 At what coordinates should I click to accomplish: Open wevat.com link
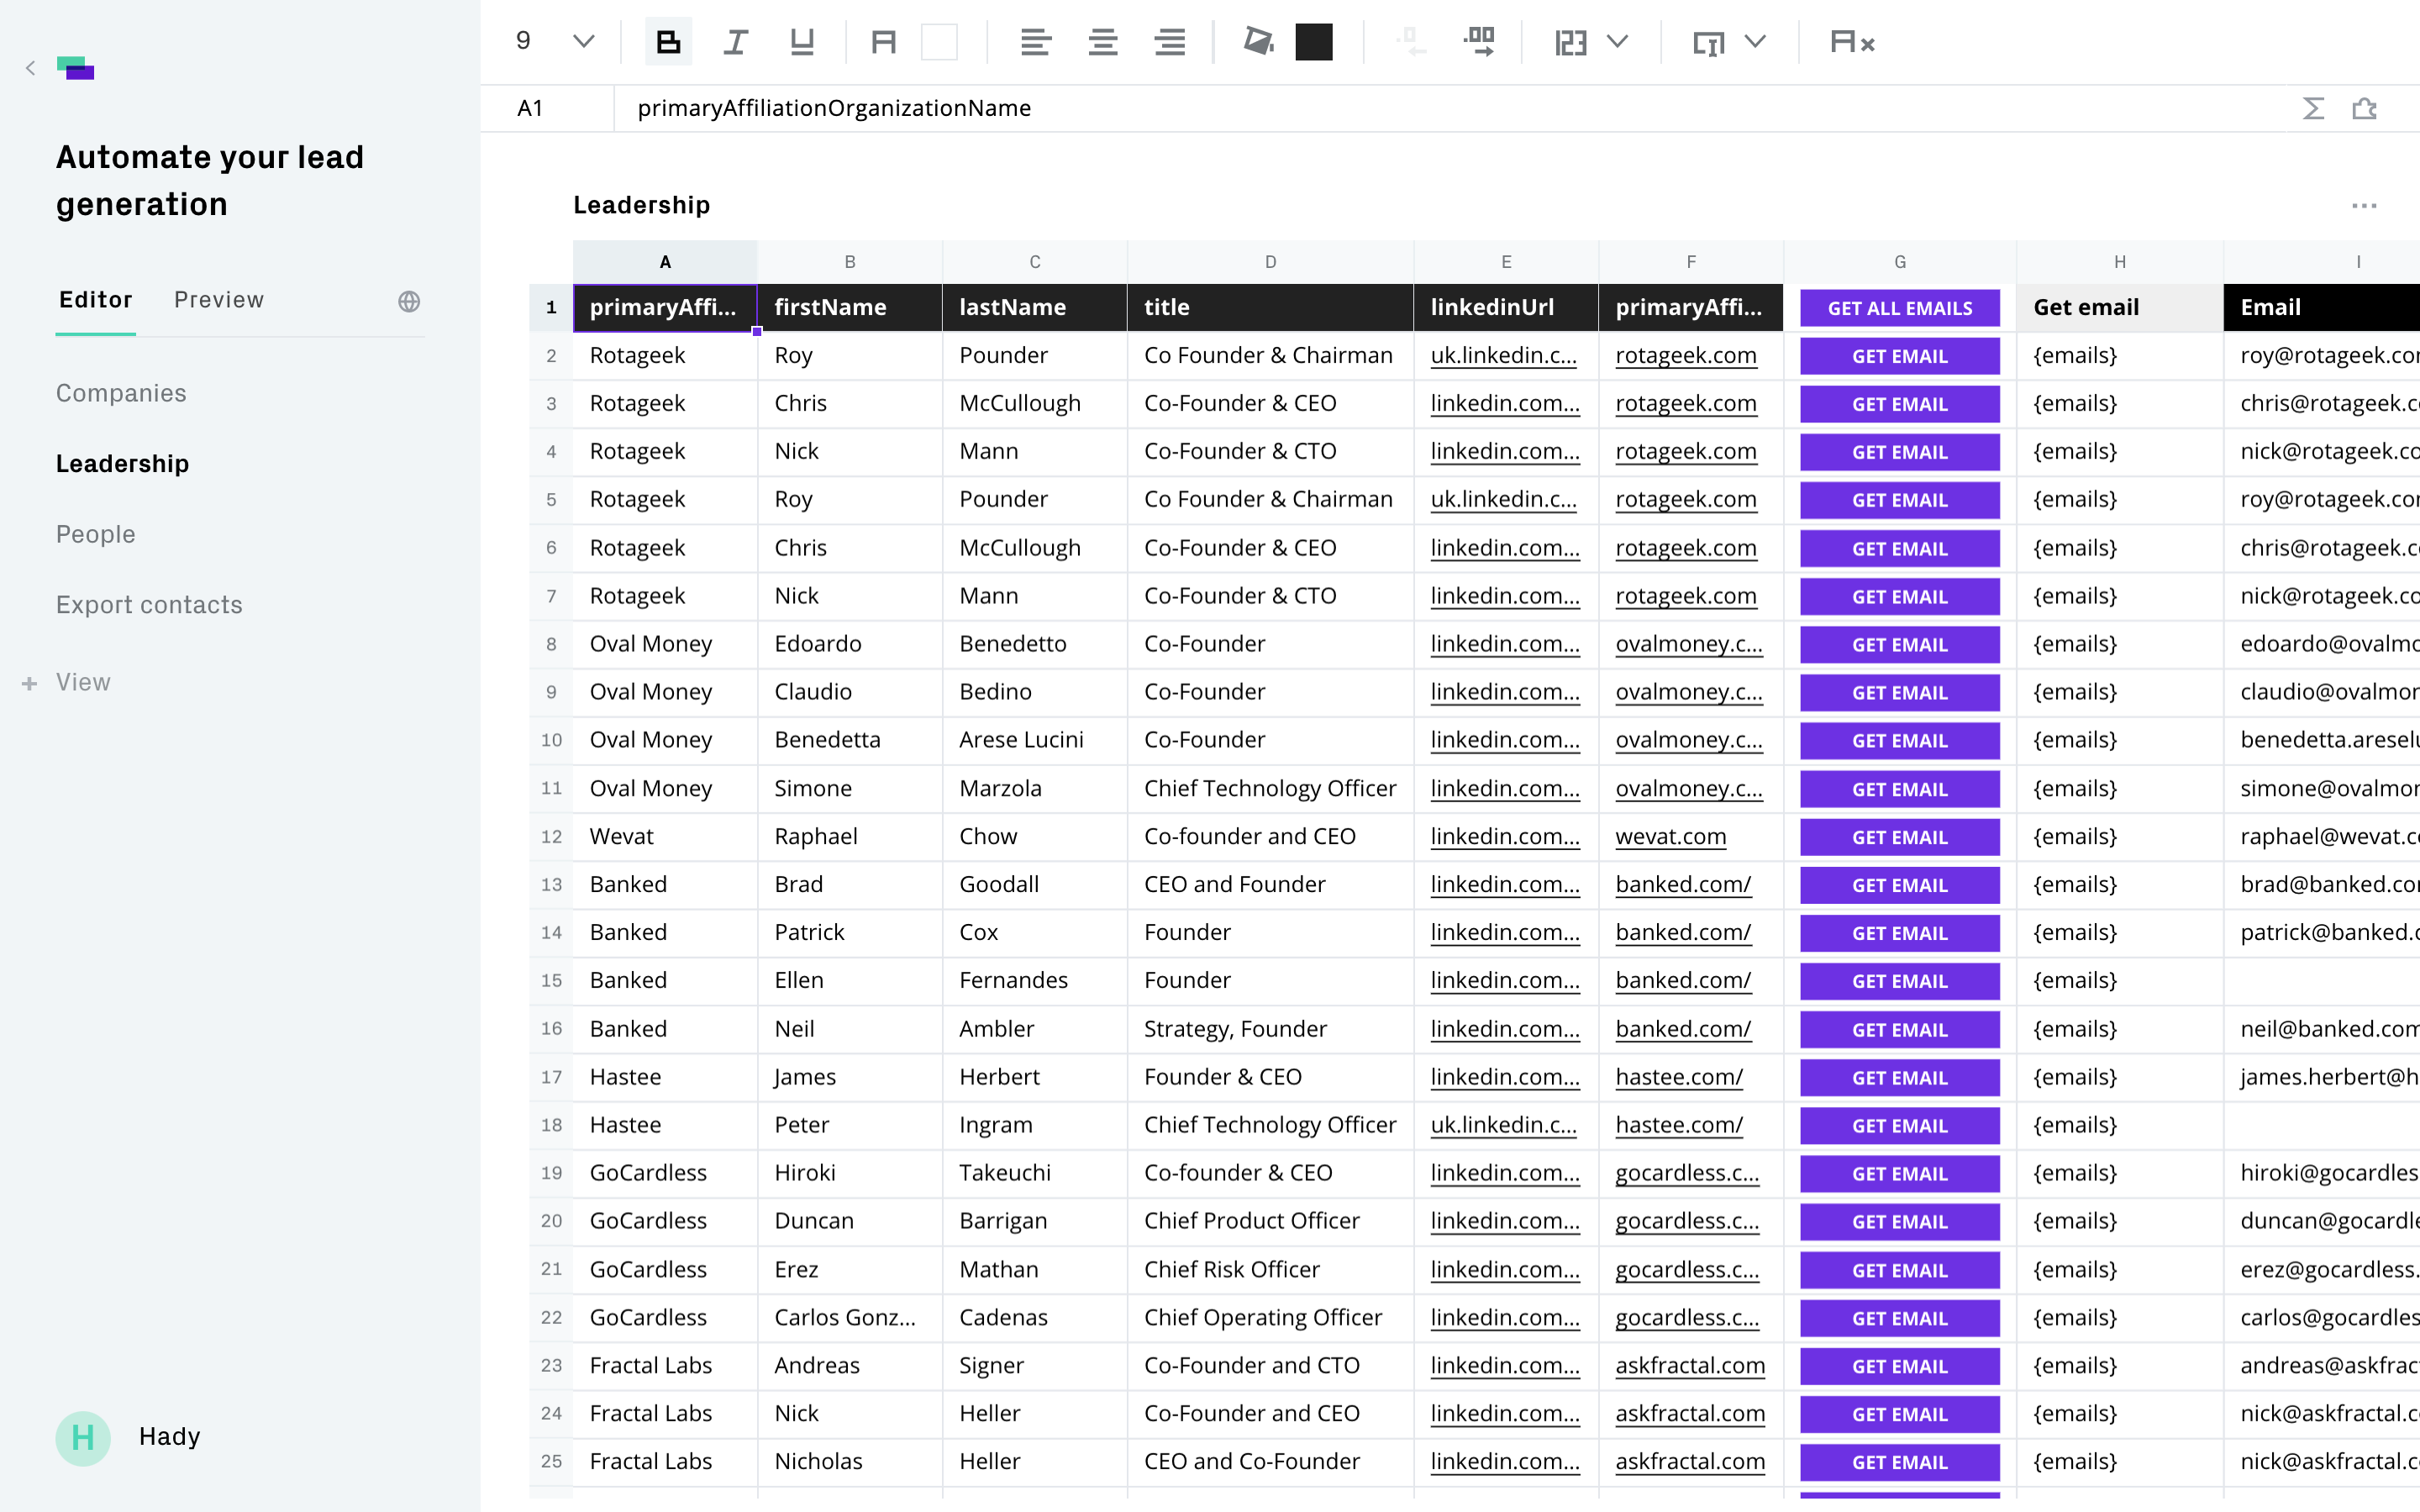[1670, 836]
